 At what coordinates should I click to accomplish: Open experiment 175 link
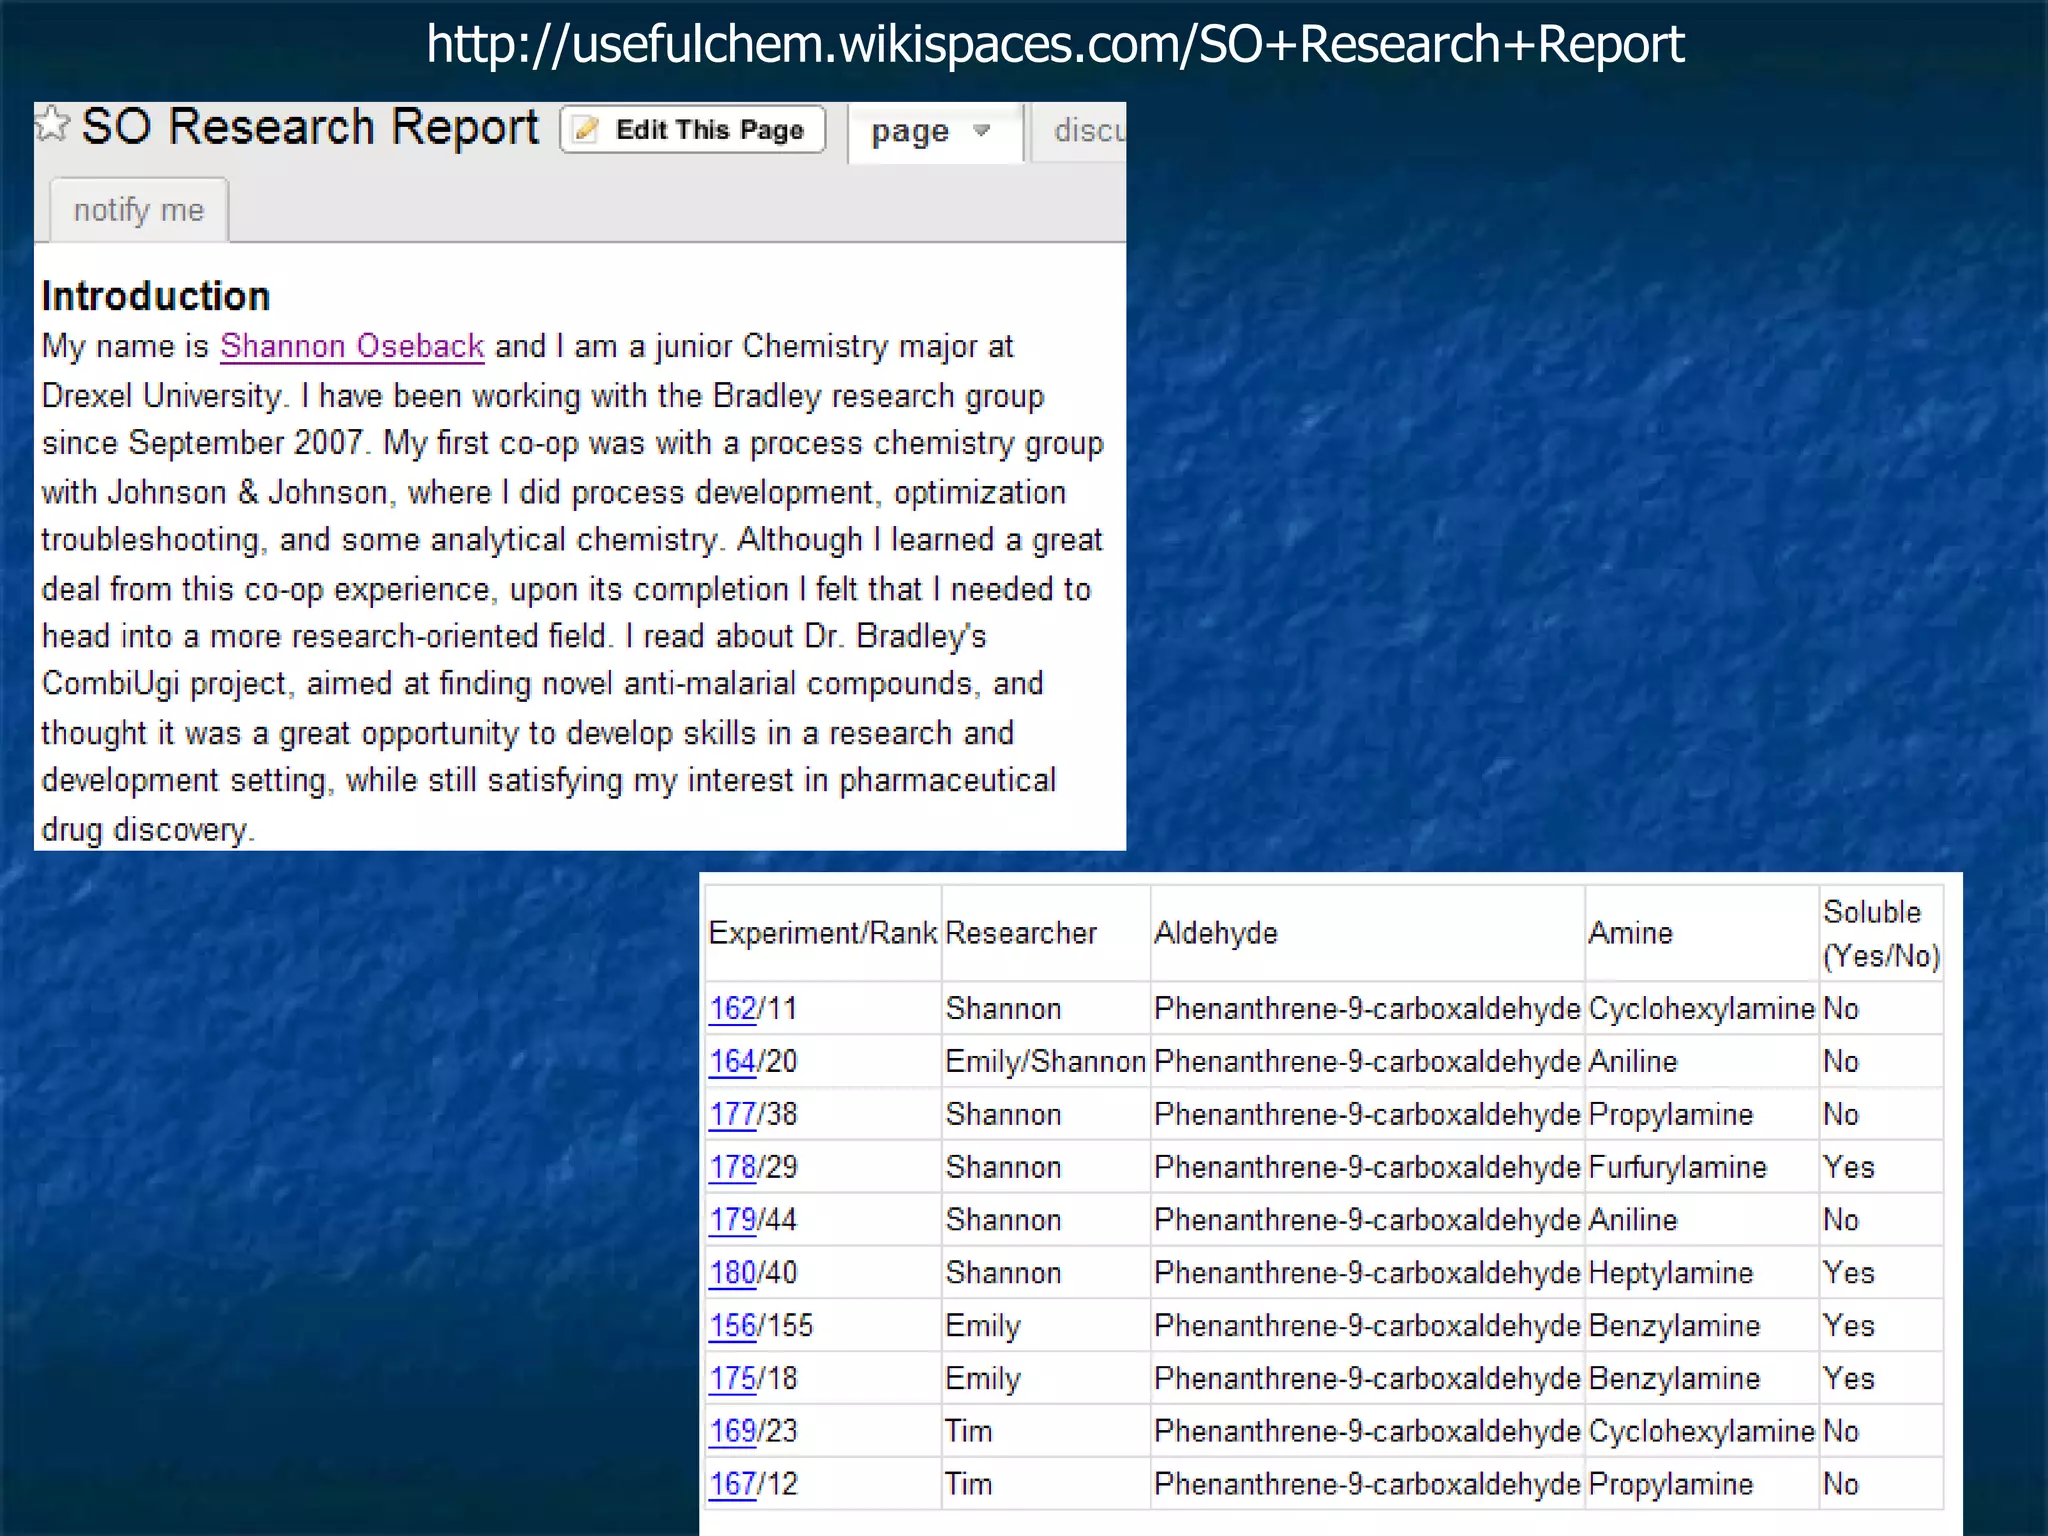pos(733,1379)
